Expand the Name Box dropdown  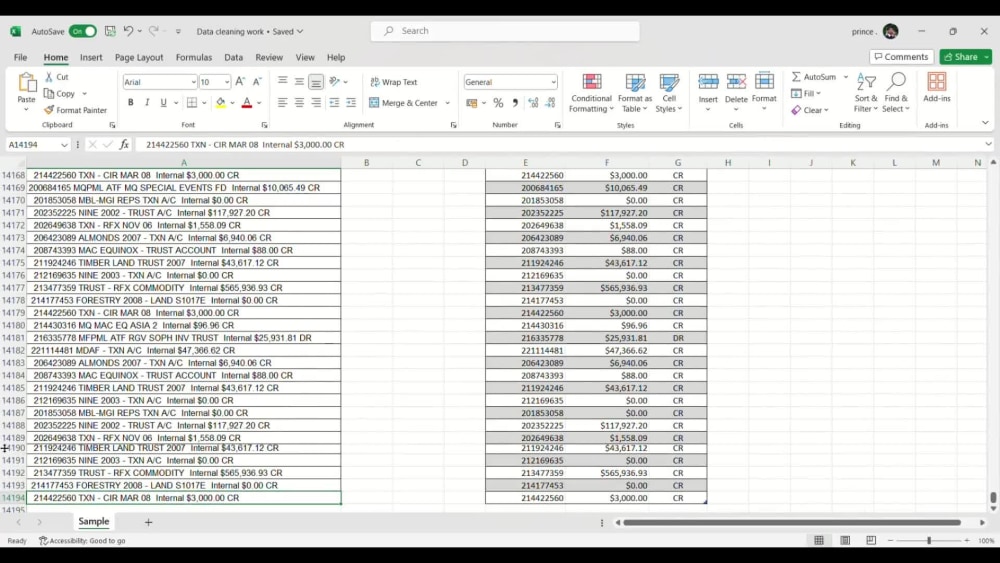tap(64, 145)
